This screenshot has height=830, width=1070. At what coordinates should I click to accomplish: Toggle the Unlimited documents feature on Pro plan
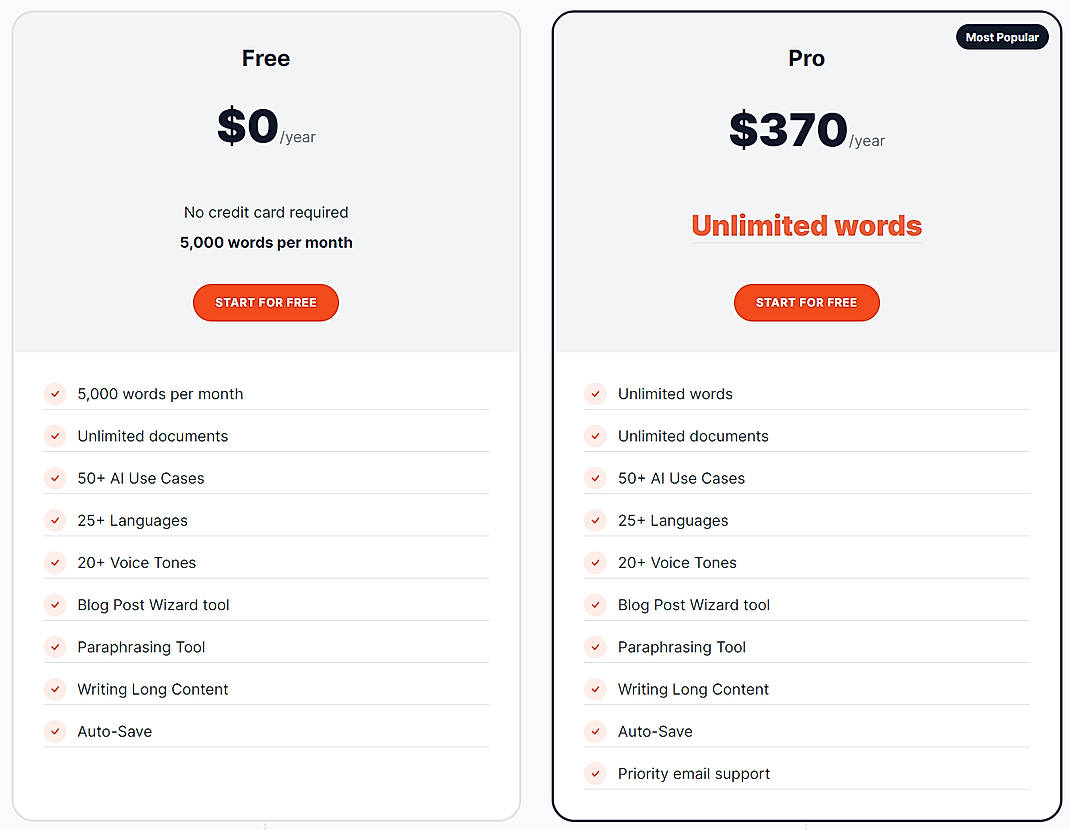tap(596, 436)
